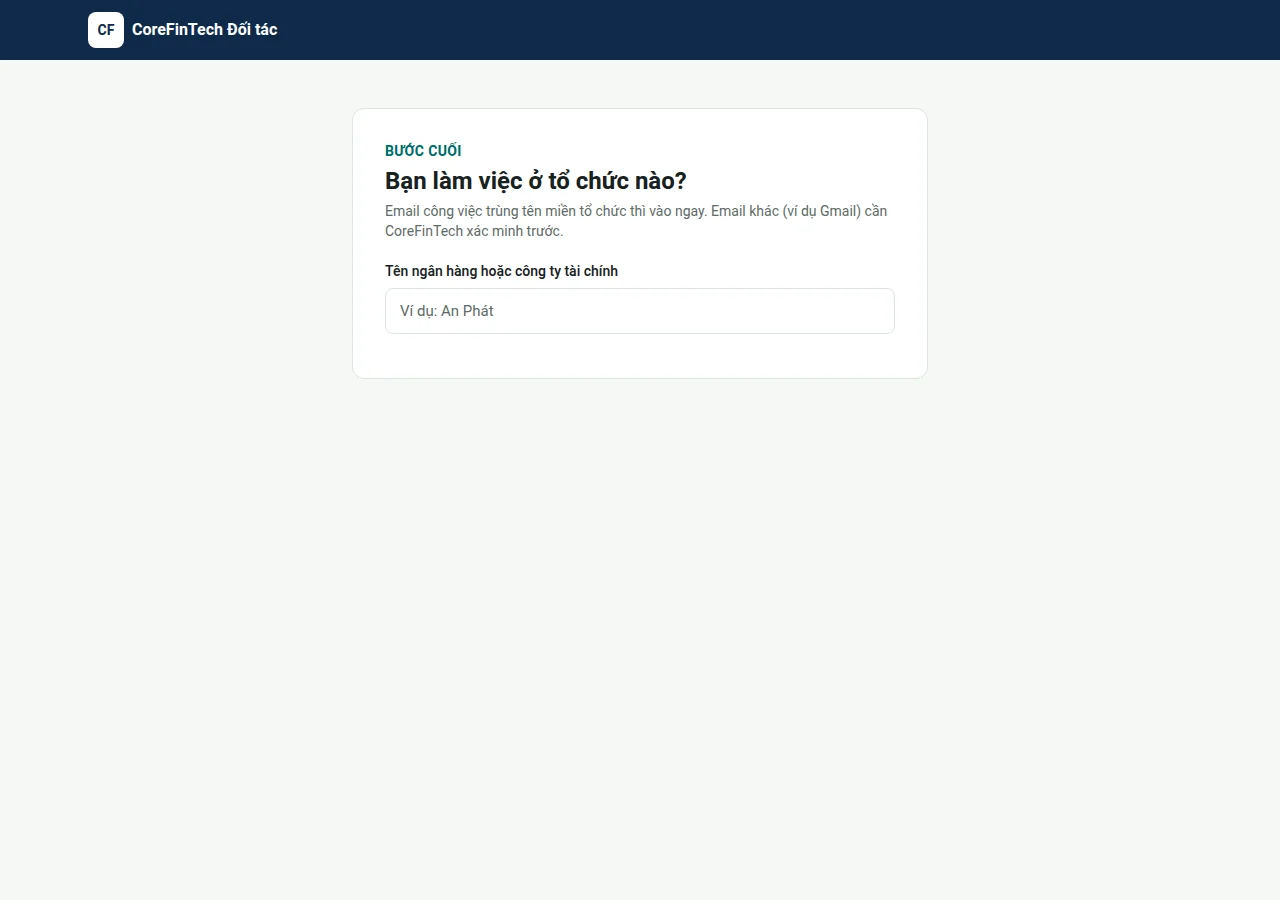Click the label "Tên ngân hàng hoặc công ty tài chính"
The height and width of the screenshot is (900, 1280).
pyautogui.click(x=501, y=271)
